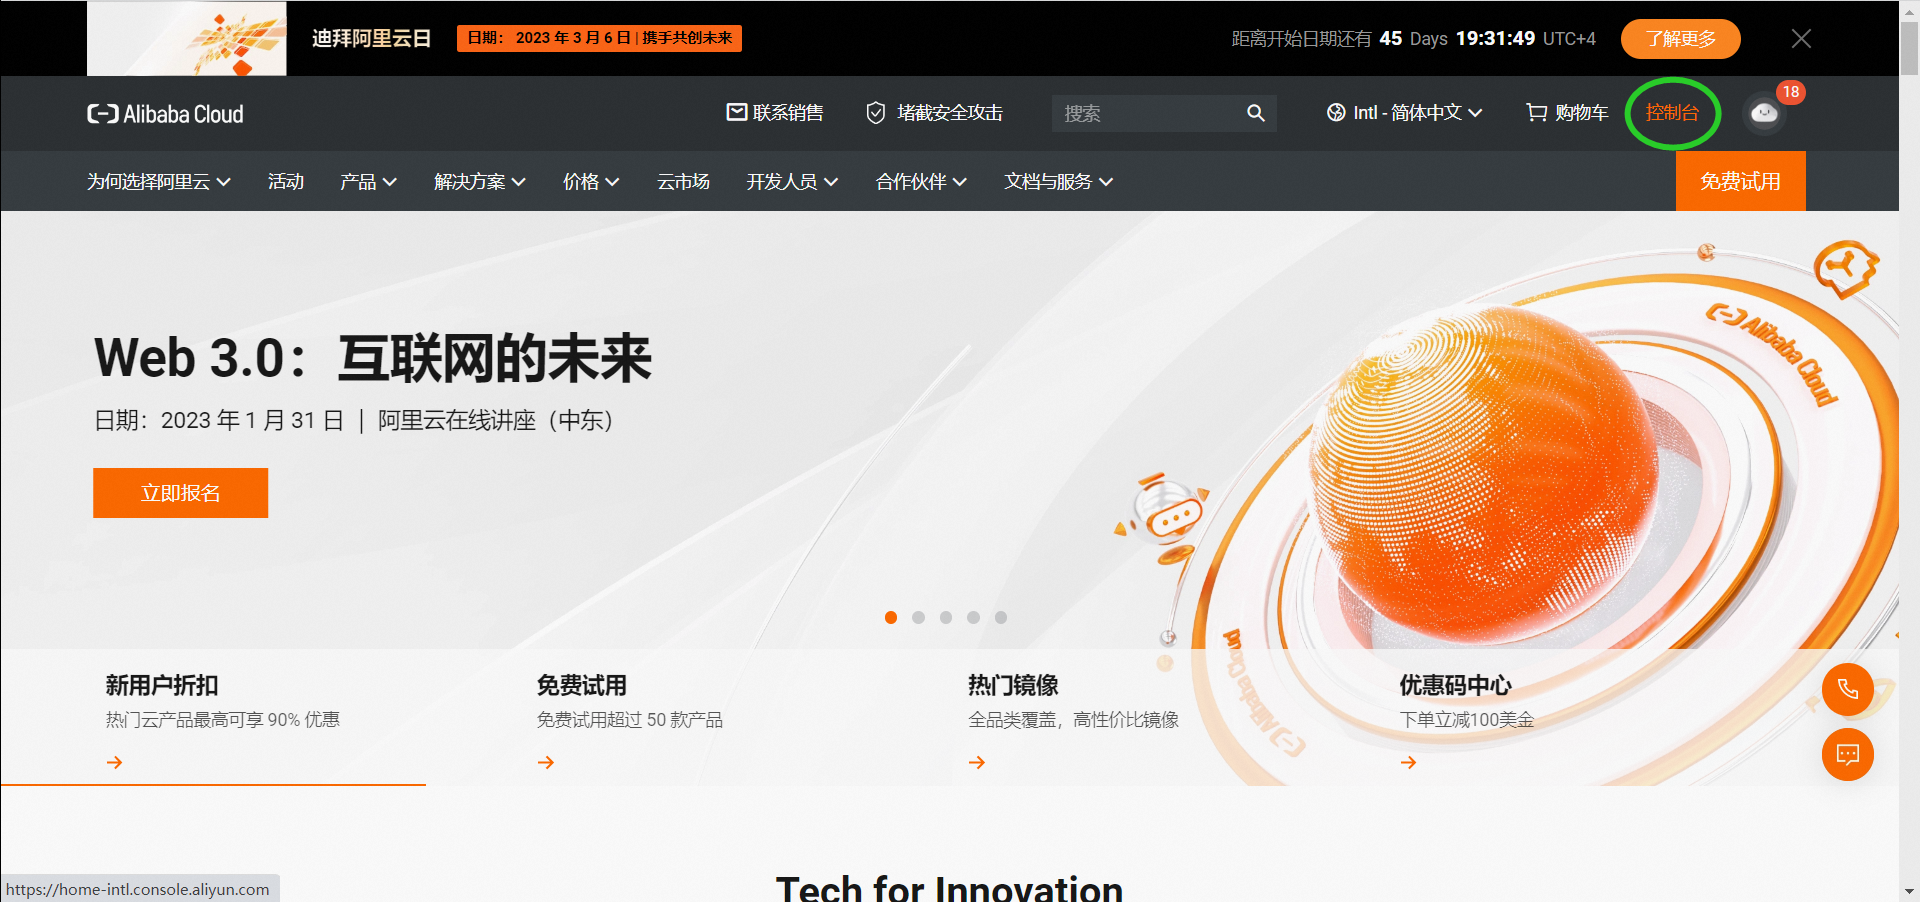Click the 19:31:49 countdown timer

coord(1495,38)
